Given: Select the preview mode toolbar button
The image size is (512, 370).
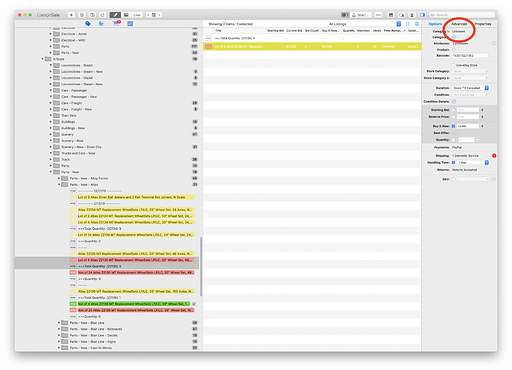Looking at the screenshot, I should pyautogui.click(x=126, y=15).
